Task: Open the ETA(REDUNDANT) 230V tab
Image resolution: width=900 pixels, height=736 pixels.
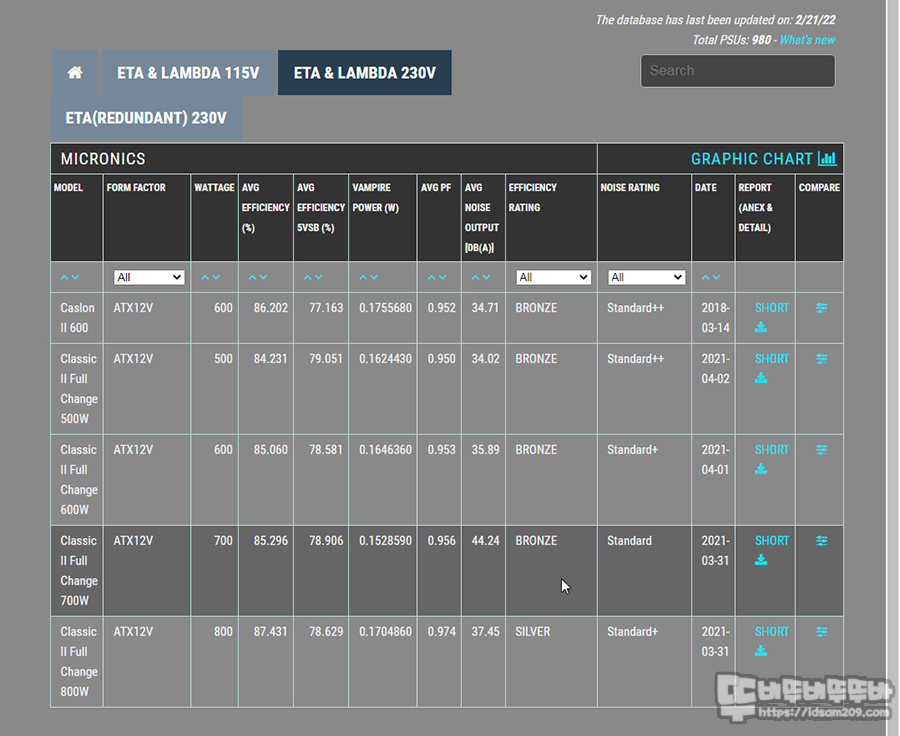Action: (146, 118)
